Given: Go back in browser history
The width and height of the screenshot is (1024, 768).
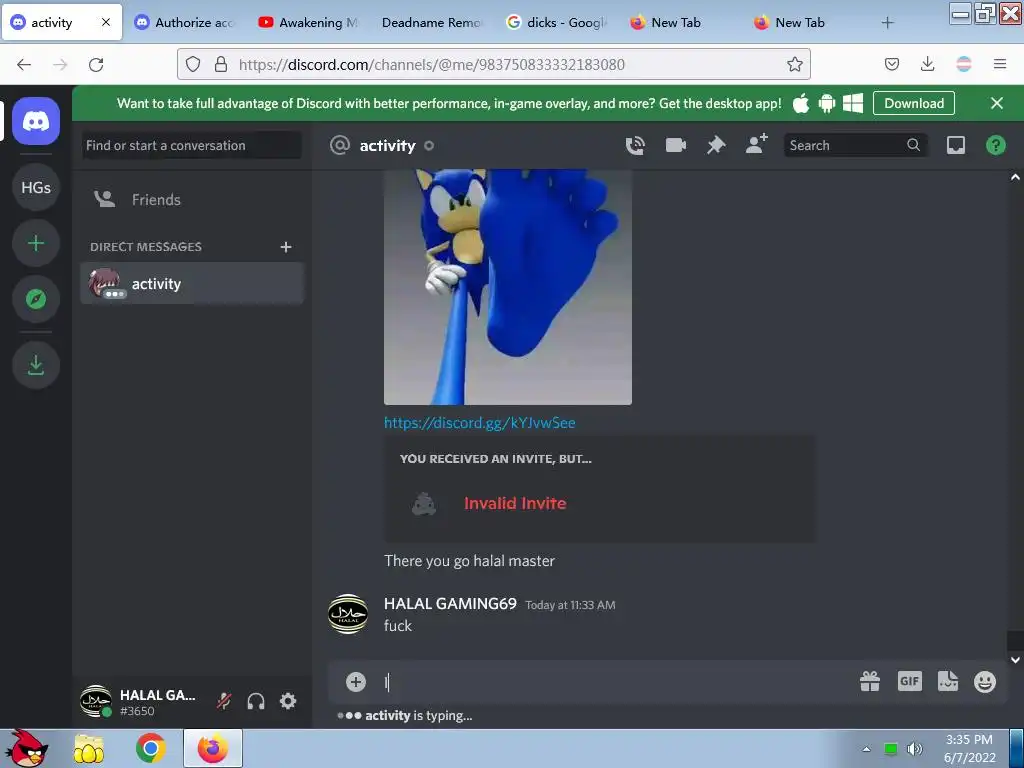Looking at the screenshot, I should (x=24, y=64).
